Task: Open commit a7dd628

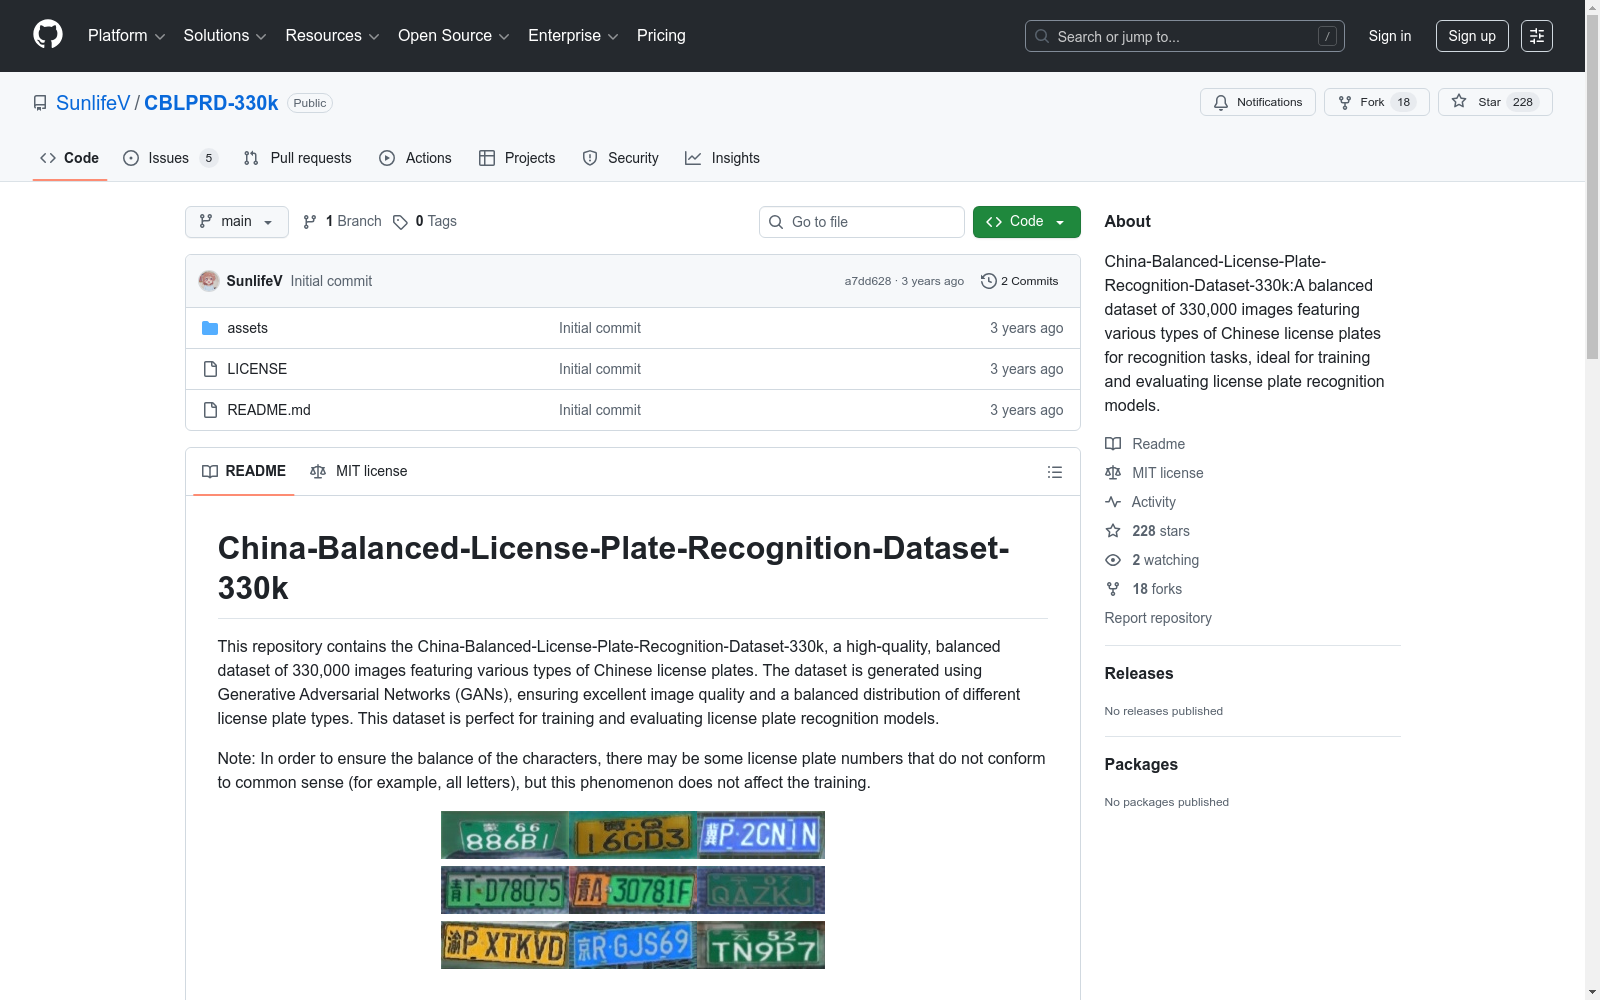Action: (867, 281)
